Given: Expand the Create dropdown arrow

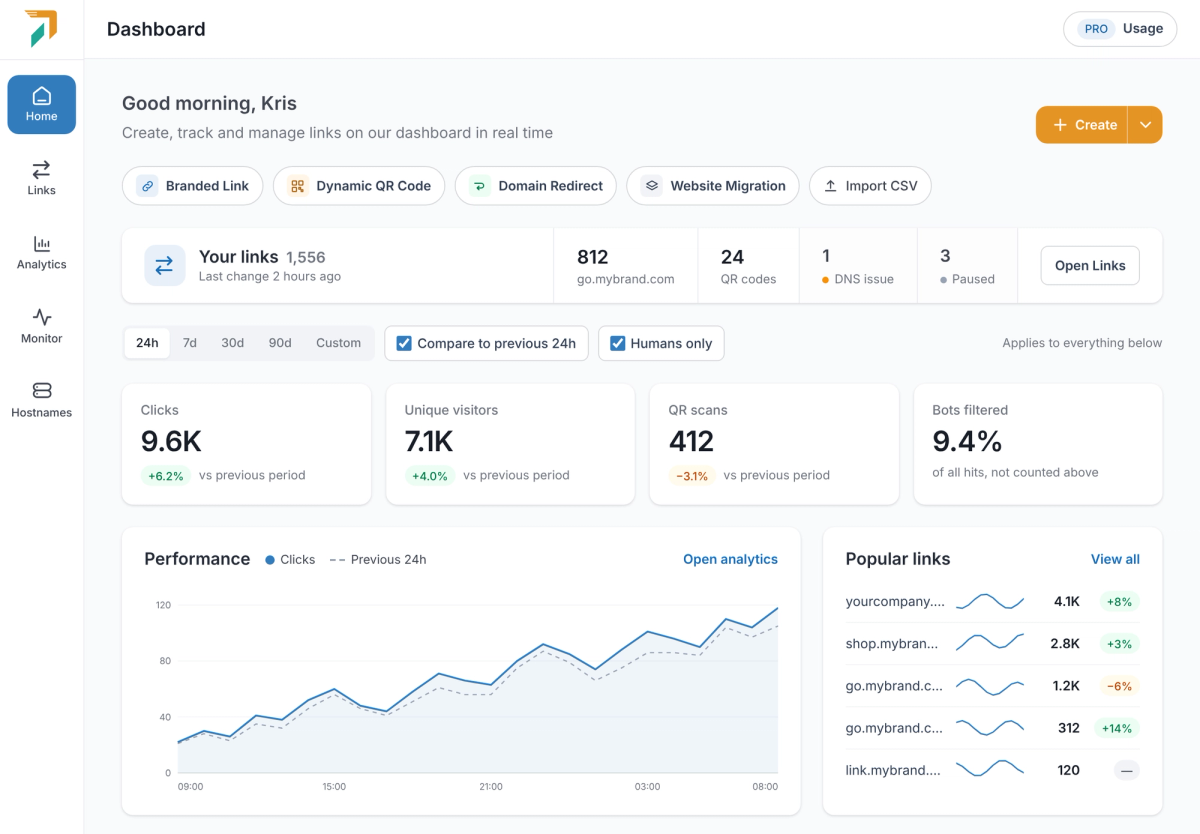Looking at the screenshot, I should 1145,125.
